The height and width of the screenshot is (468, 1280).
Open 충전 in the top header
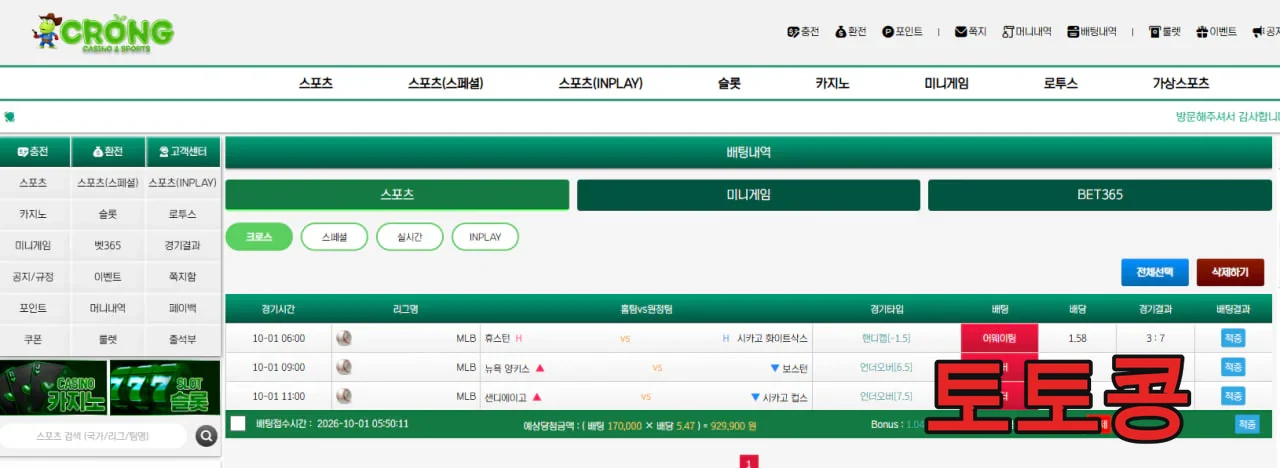point(803,32)
